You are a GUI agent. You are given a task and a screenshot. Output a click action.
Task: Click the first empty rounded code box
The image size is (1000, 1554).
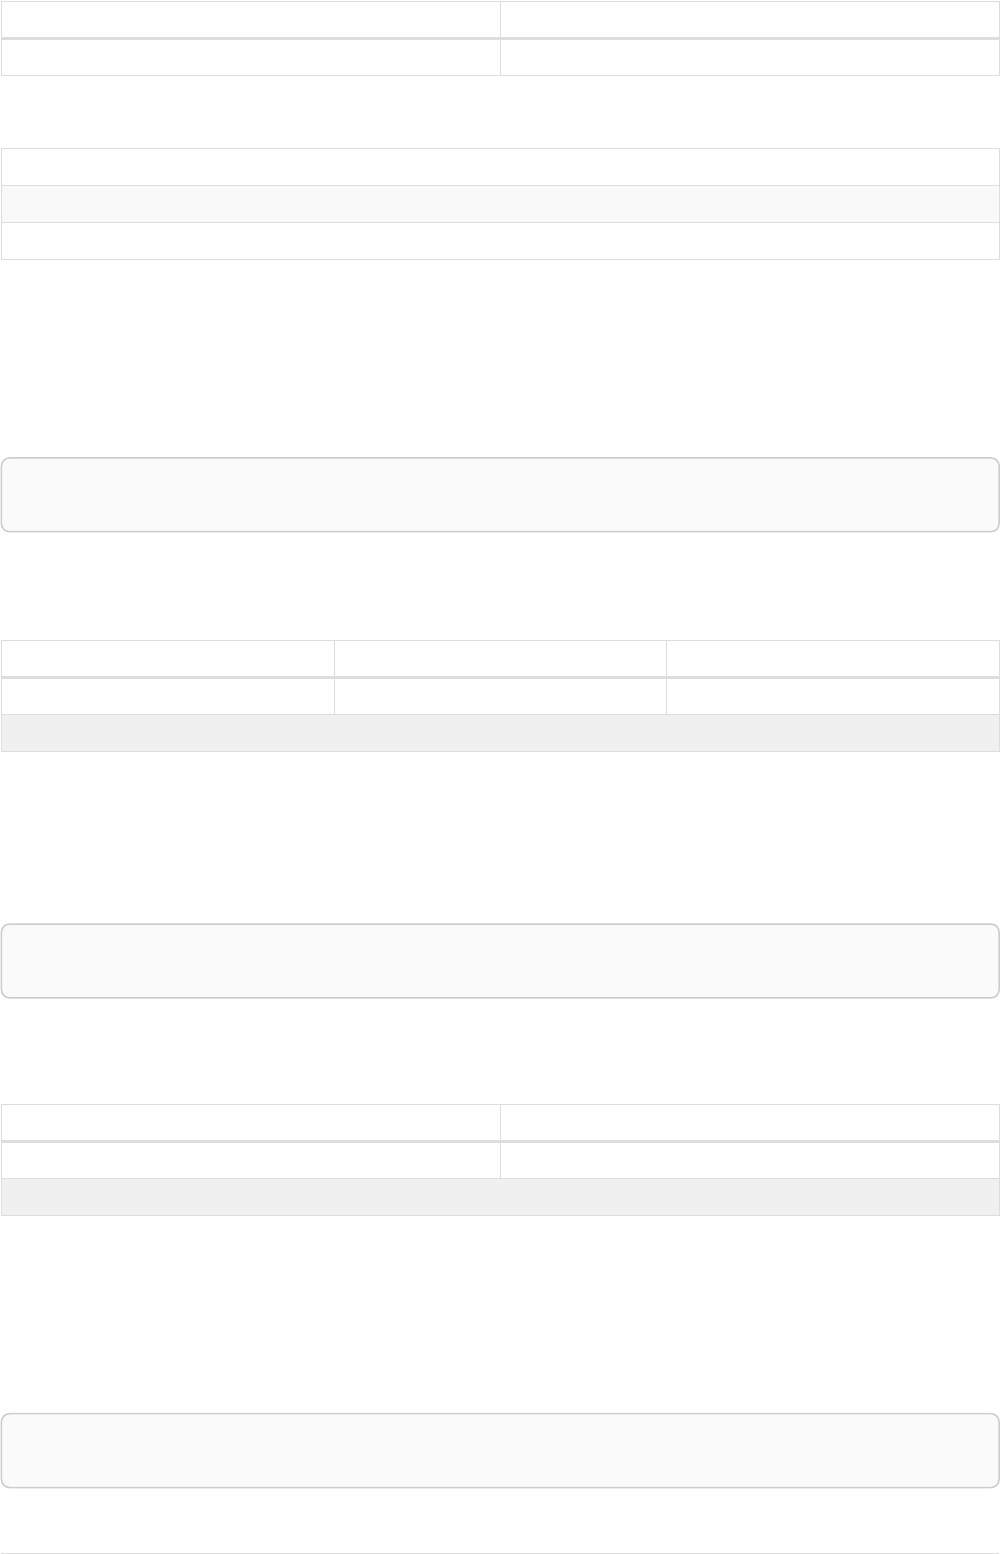(x=500, y=495)
